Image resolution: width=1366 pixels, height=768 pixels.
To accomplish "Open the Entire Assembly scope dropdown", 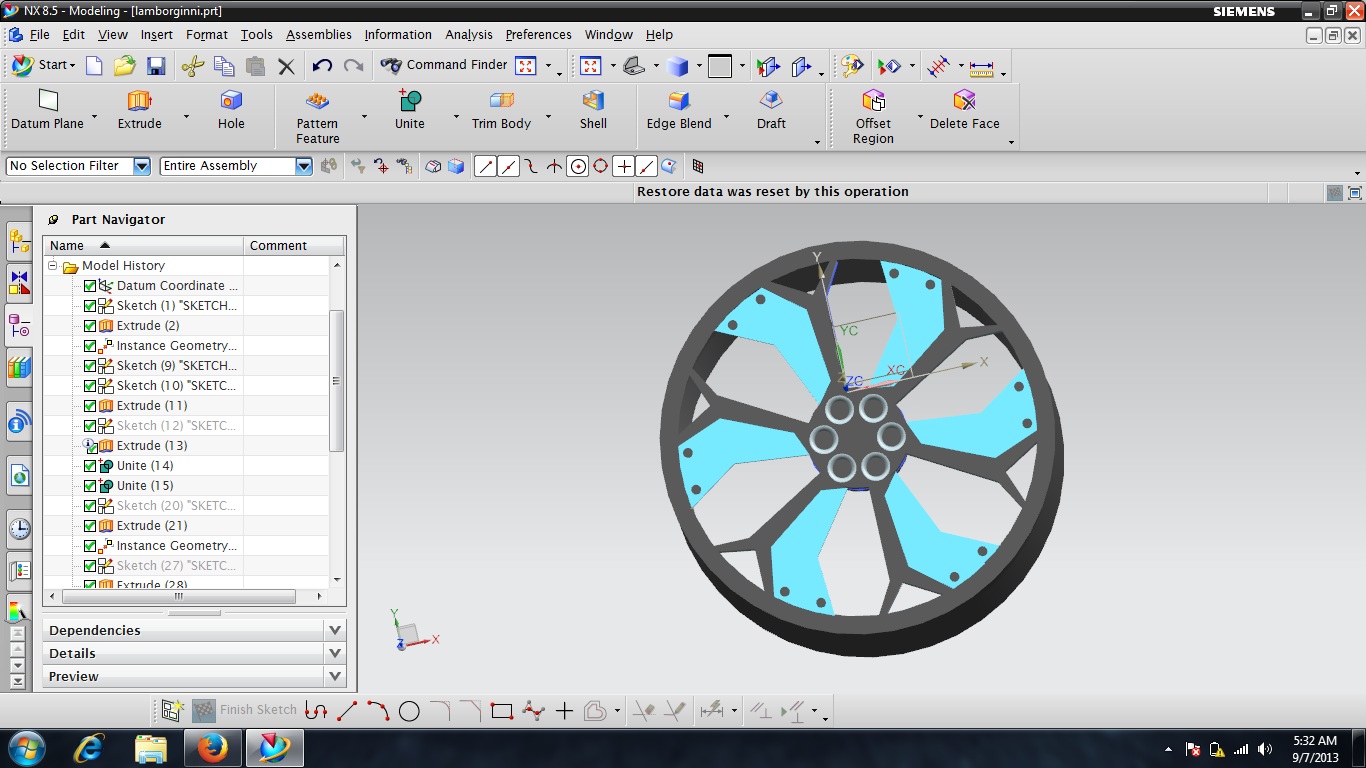I will click(x=304, y=166).
